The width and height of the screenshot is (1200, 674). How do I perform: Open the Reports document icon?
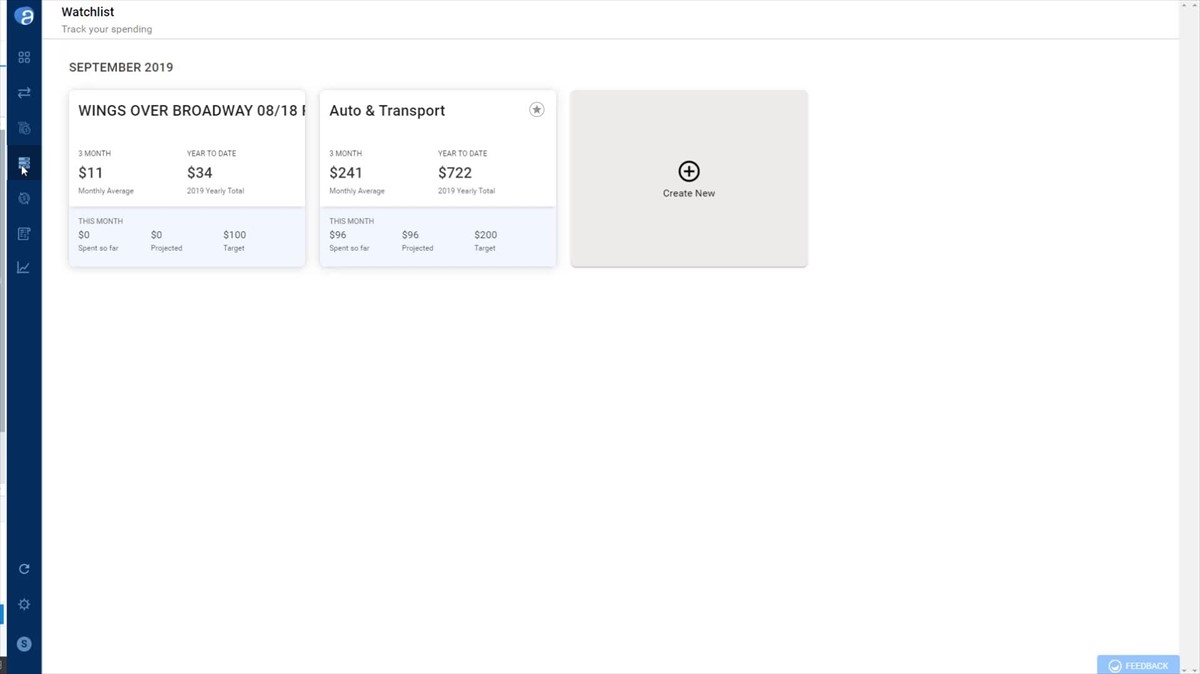tap(24, 233)
